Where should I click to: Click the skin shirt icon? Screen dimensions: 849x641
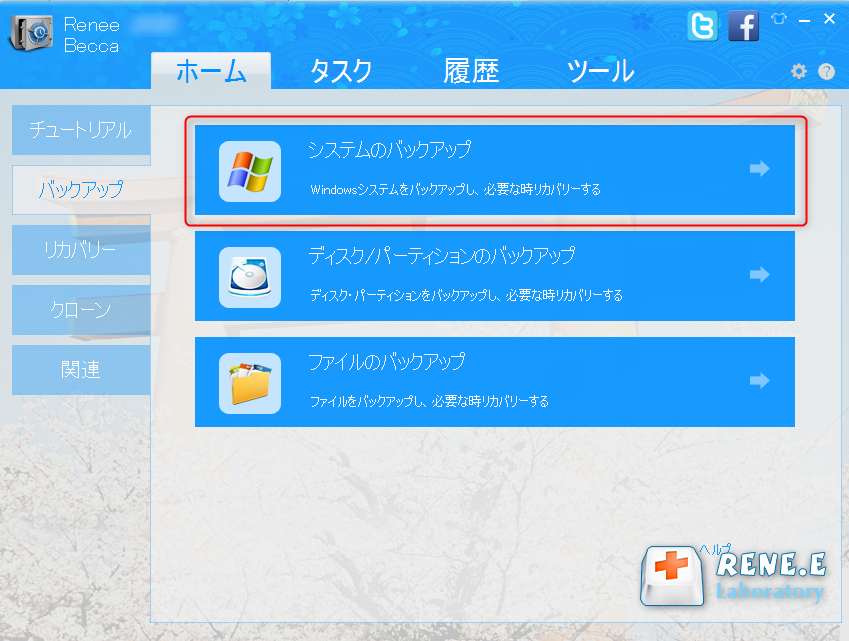pyautogui.click(x=779, y=19)
